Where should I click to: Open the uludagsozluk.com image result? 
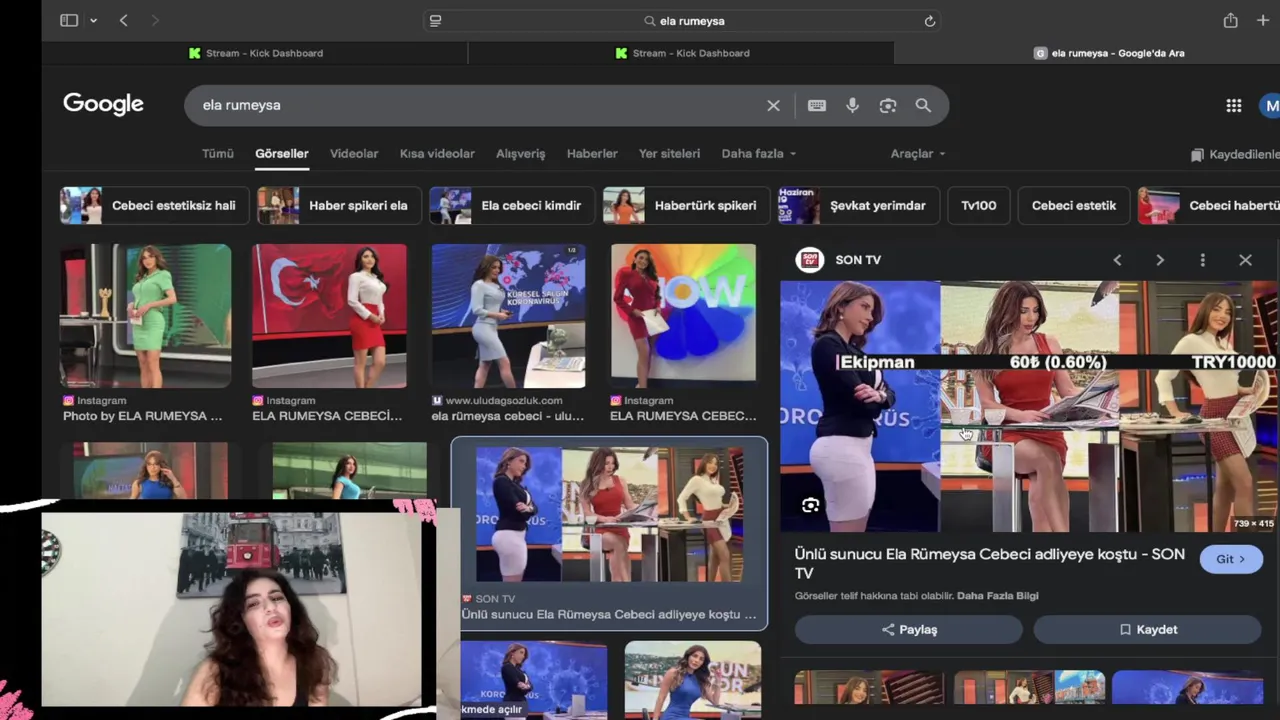(508, 315)
